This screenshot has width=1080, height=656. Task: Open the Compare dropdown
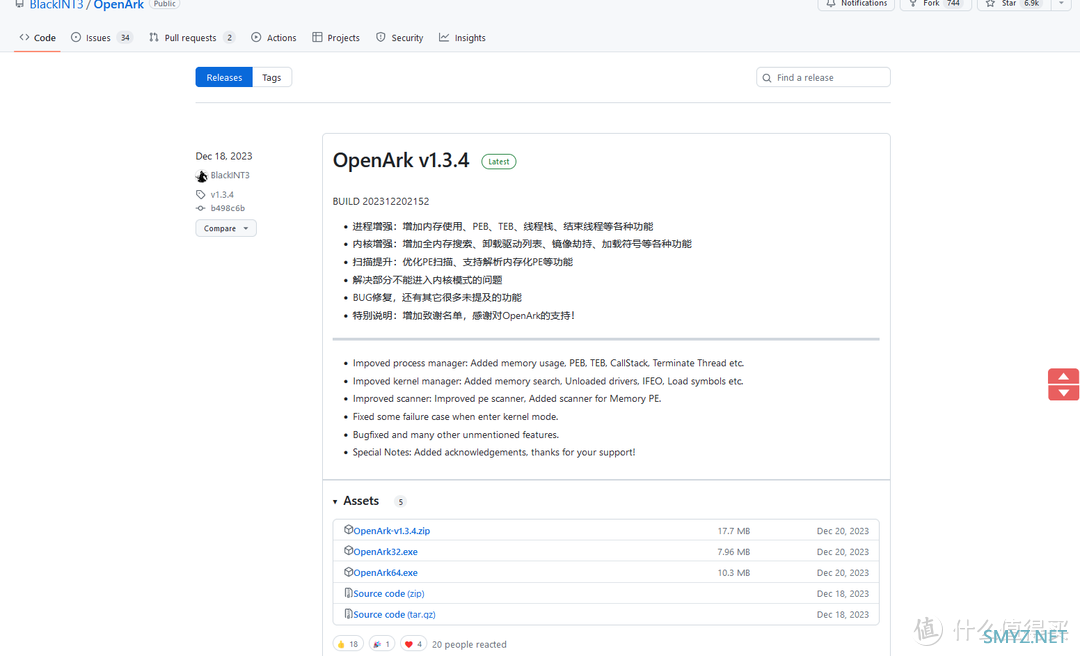click(x=226, y=228)
